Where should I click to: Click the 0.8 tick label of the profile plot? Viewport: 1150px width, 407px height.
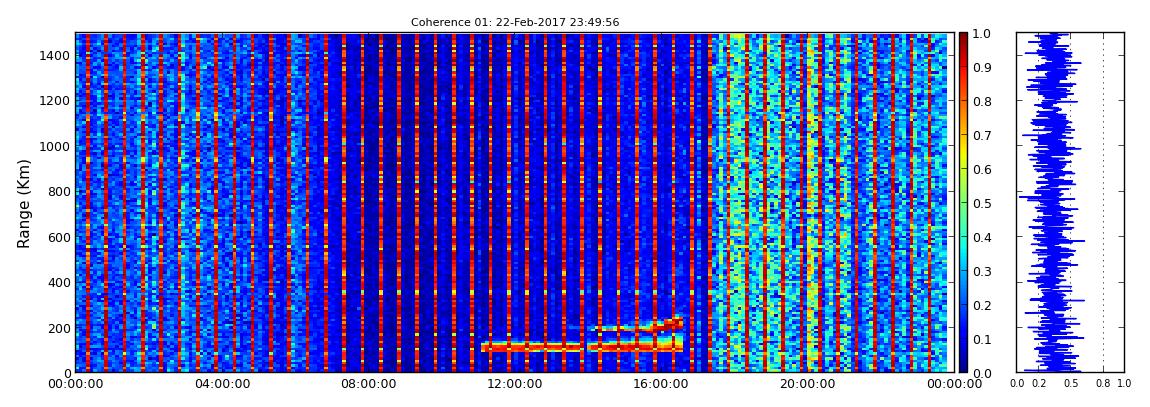1103,384
